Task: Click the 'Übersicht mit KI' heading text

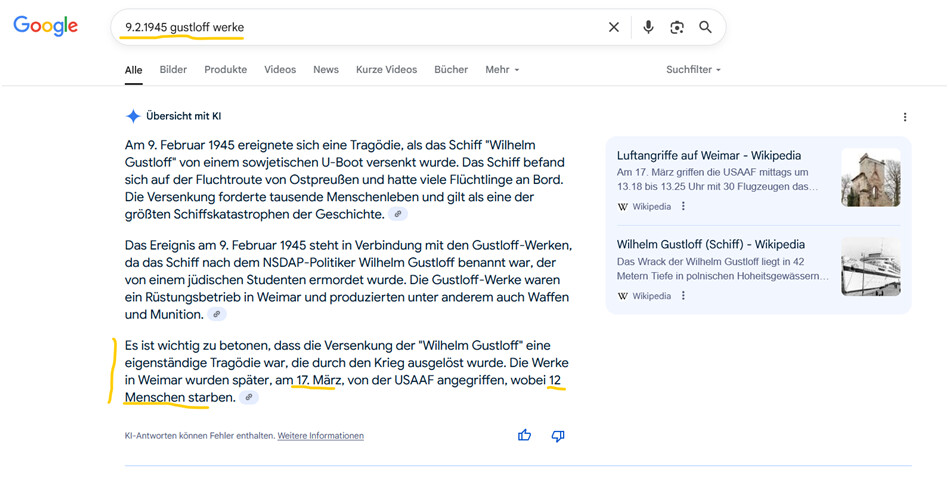Action: (x=183, y=116)
